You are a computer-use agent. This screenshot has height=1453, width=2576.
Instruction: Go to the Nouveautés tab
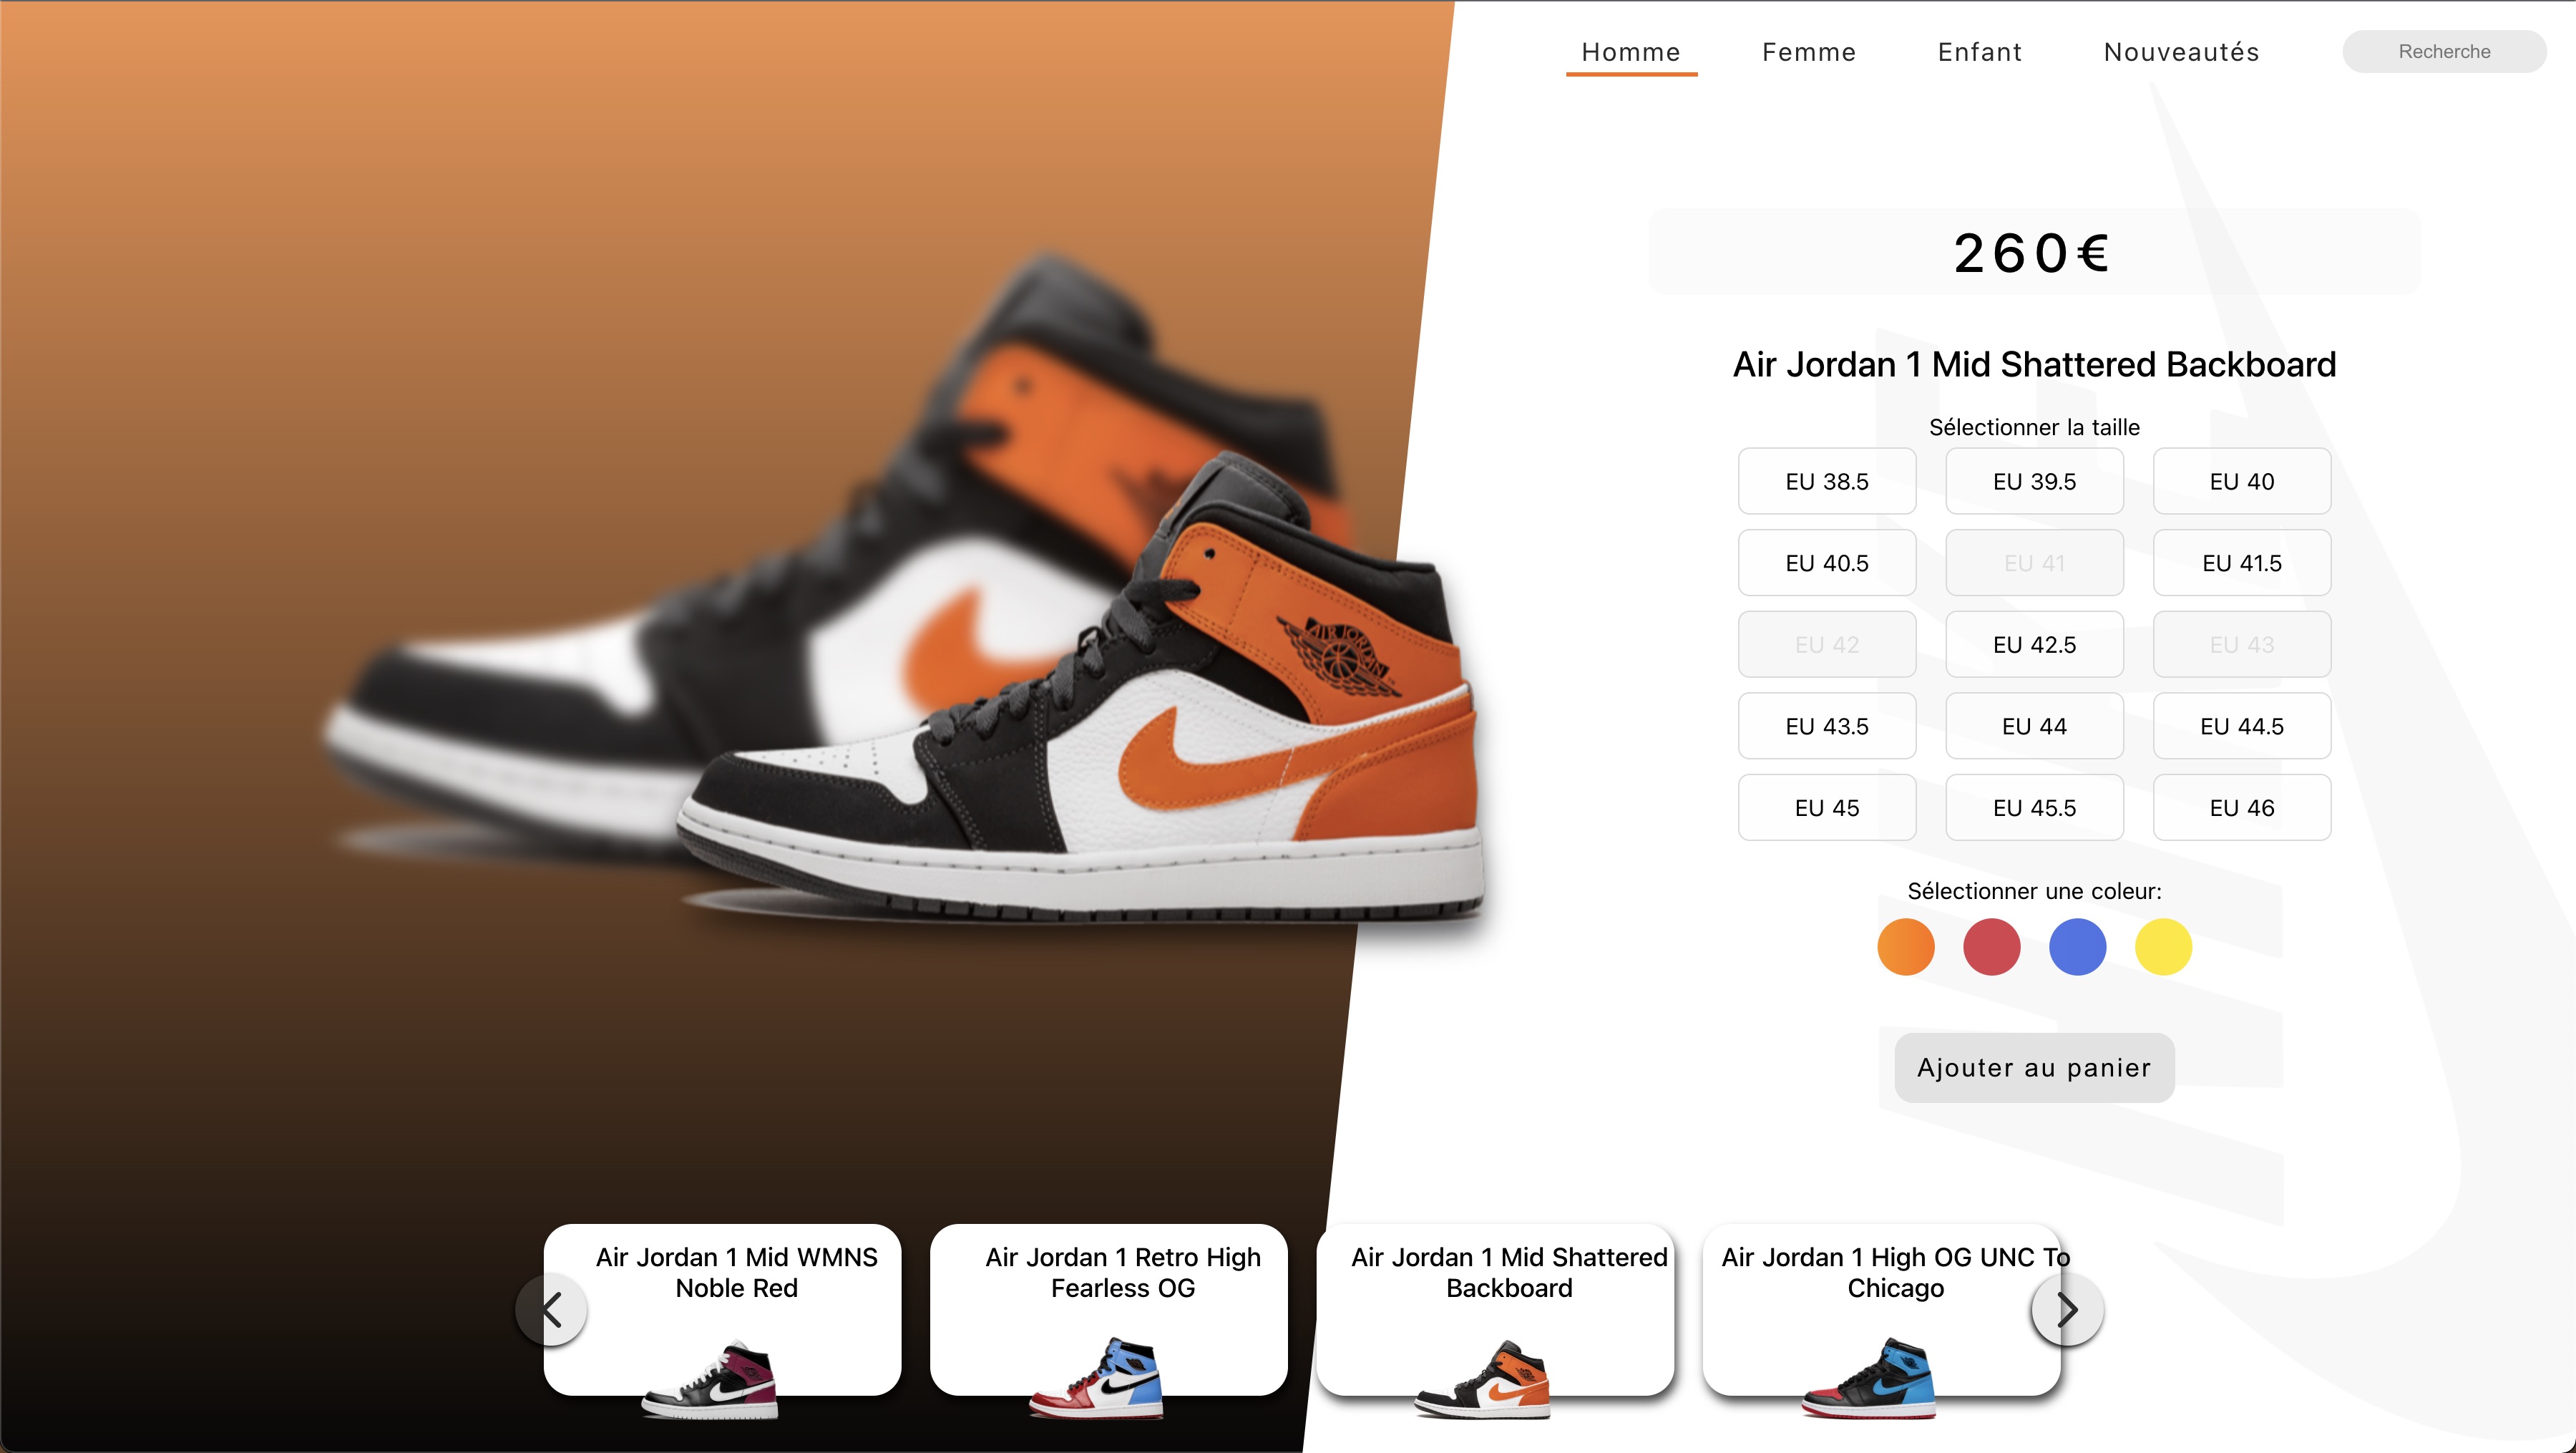pos(2182,52)
